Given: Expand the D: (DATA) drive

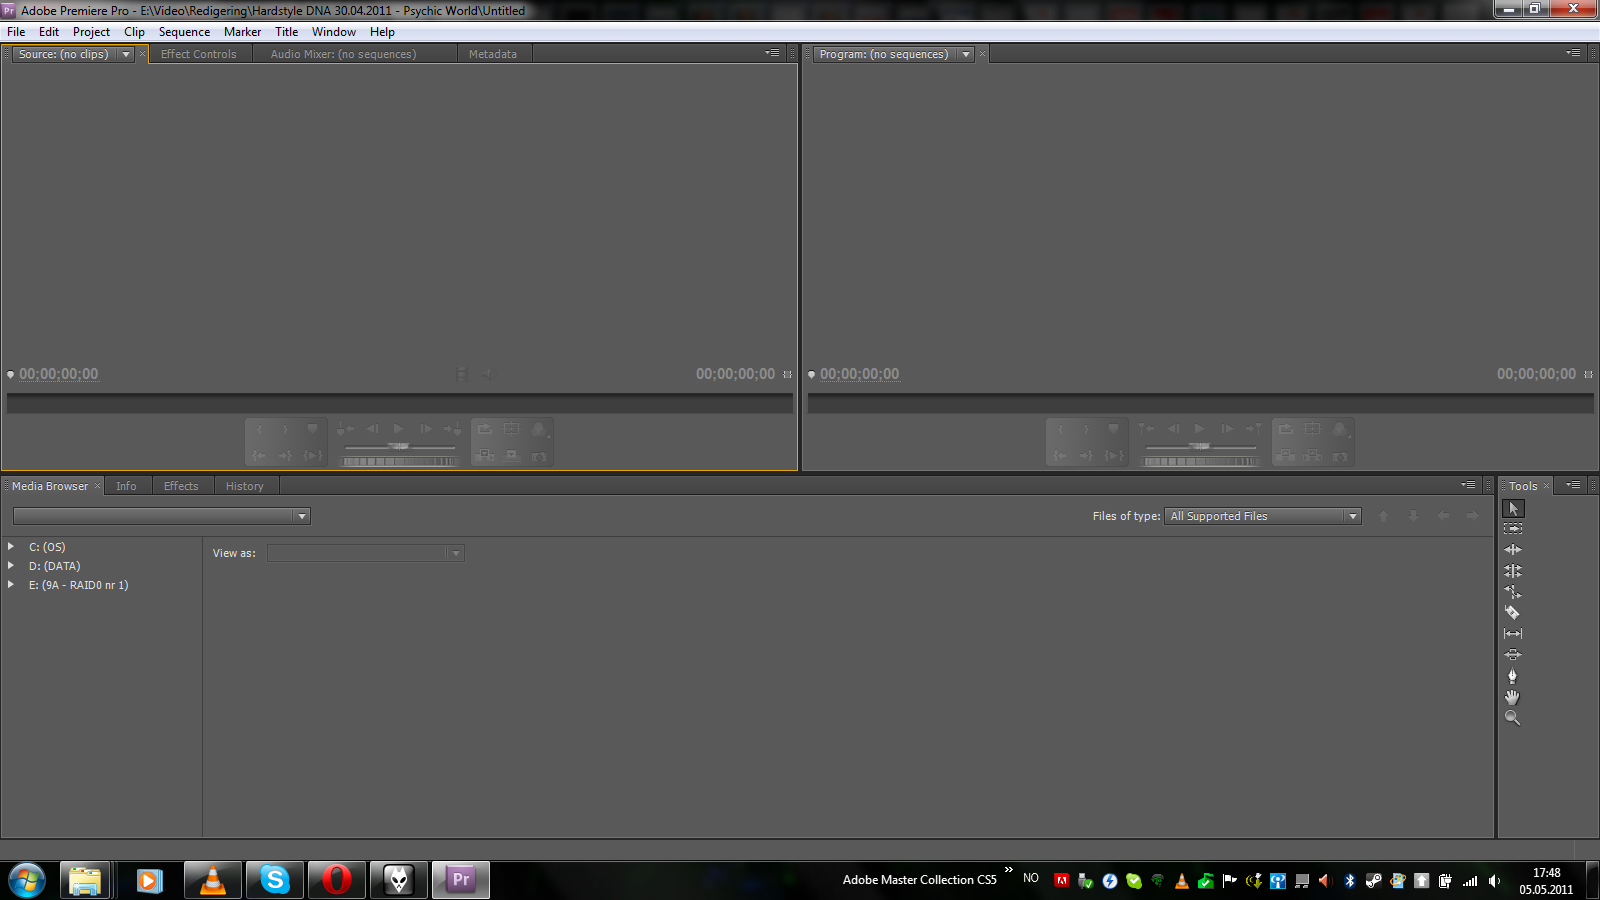Looking at the screenshot, I should (11, 565).
